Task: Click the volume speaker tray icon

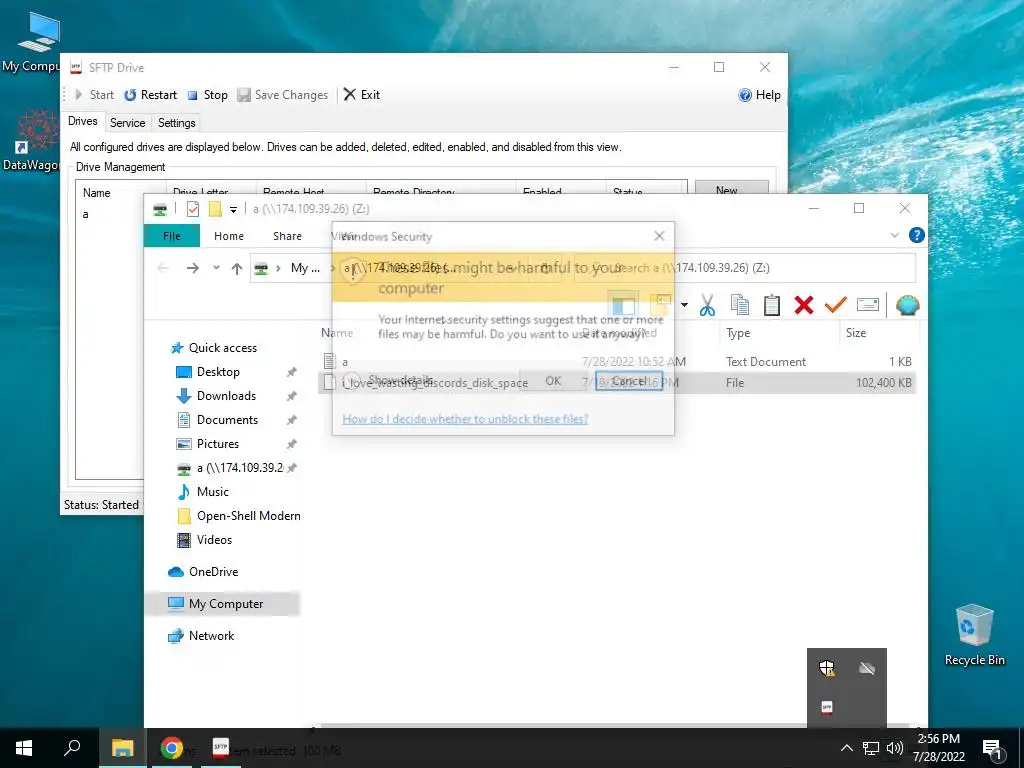Action: tap(895, 748)
